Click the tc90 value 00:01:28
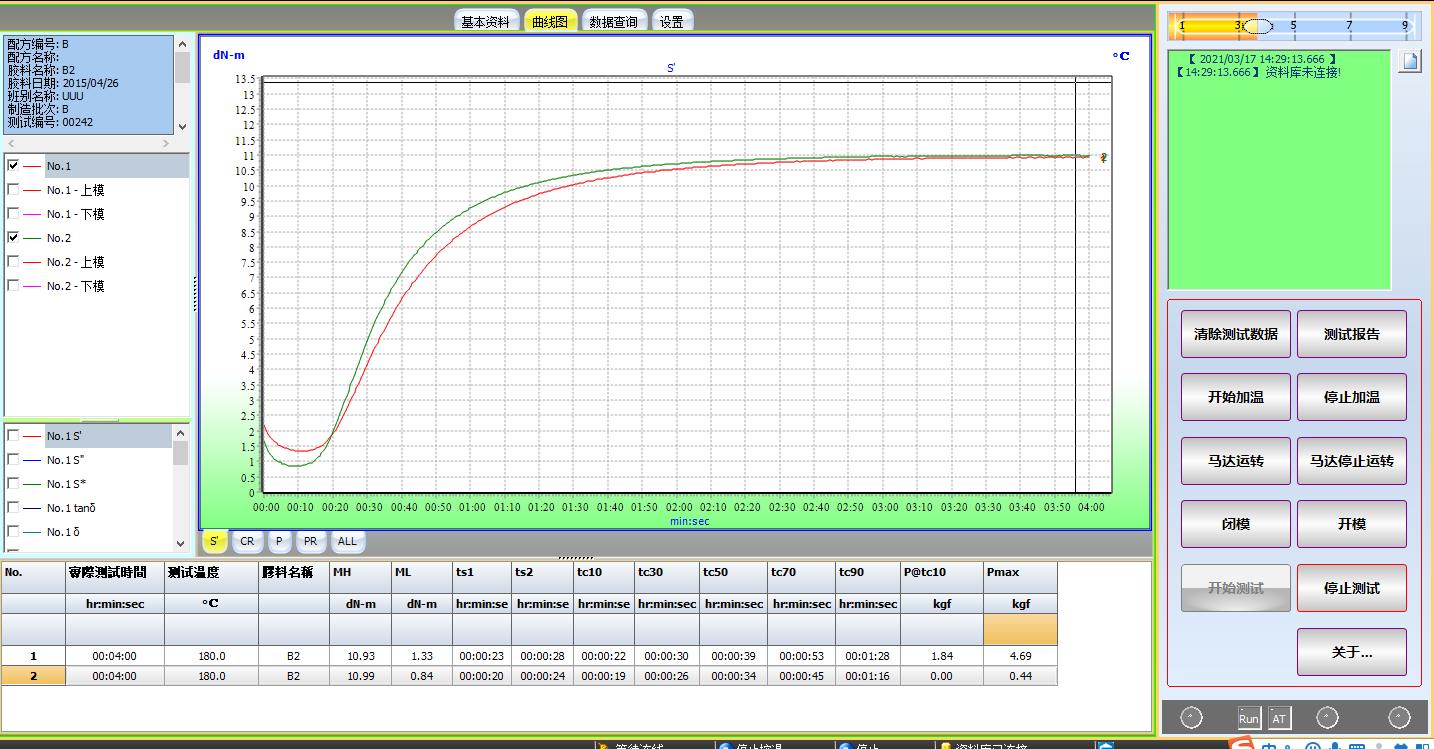 click(867, 656)
